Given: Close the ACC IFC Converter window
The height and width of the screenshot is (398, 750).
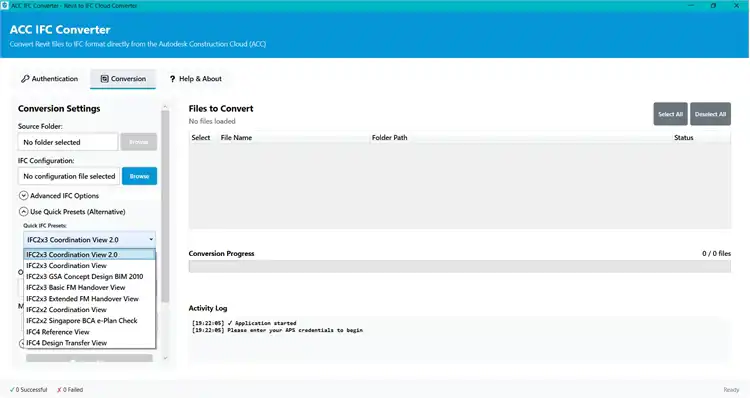Looking at the screenshot, I should [736, 6].
